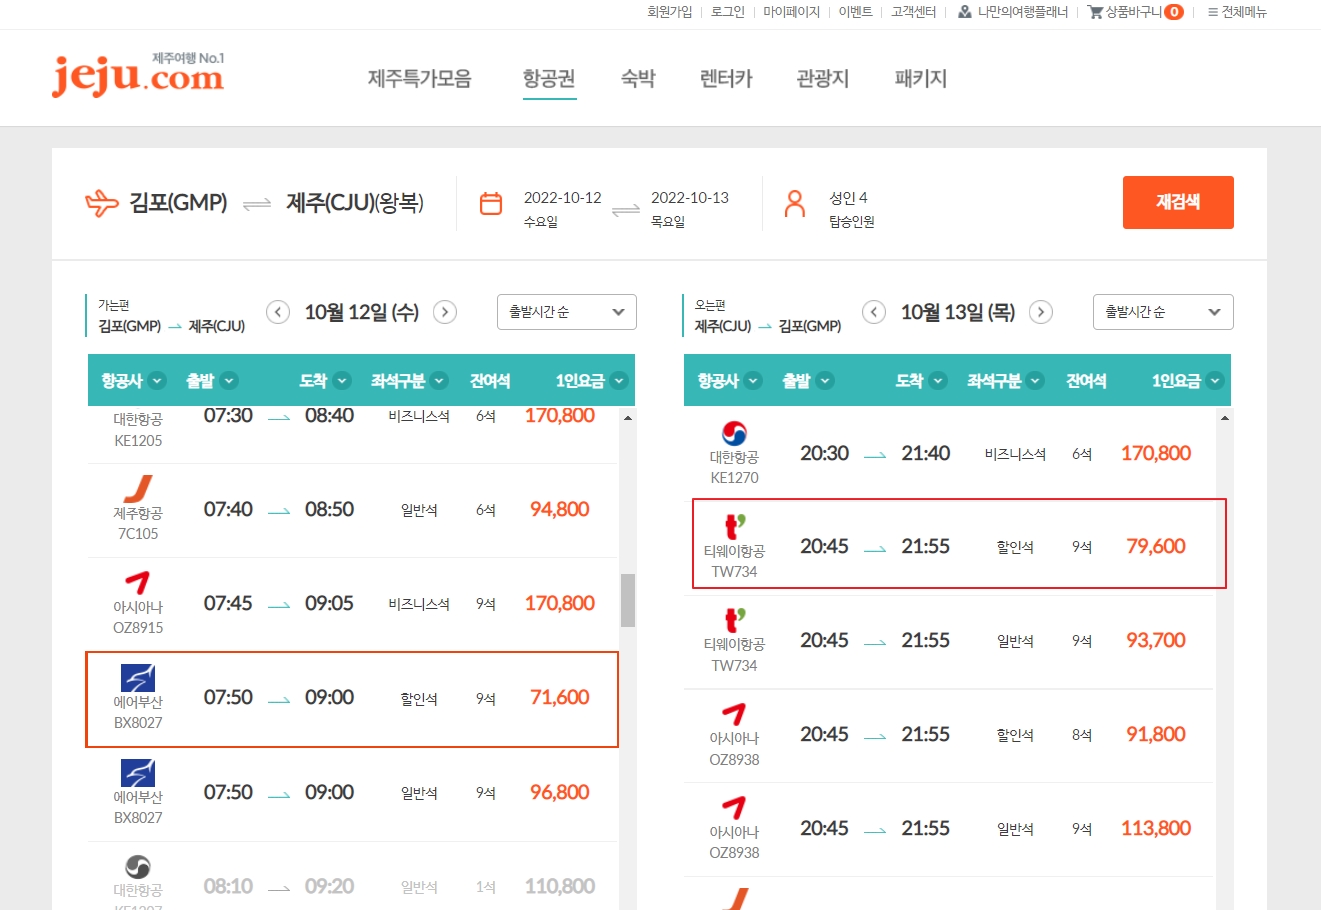This screenshot has width=1321, height=910.
Task: Click the departure list scroll-up arrow
Action: tap(628, 417)
